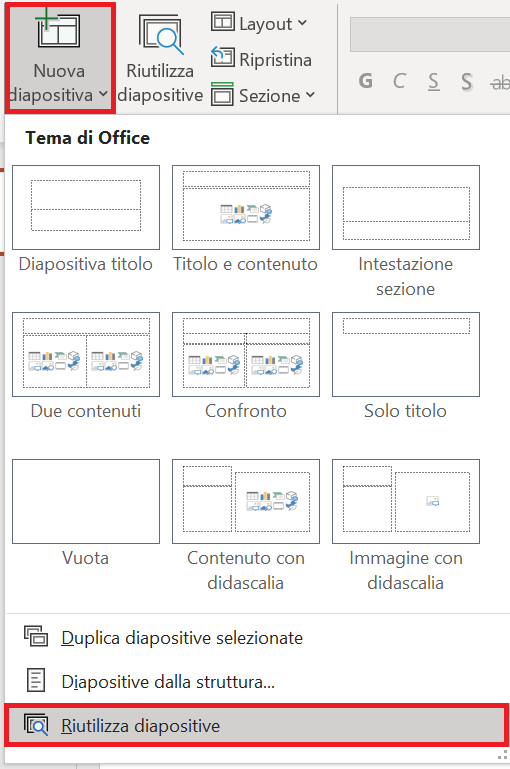This screenshot has height=769, width=510.
Task: Toggle text shadow with the shadowed S button
Action: tap(466, 81)
